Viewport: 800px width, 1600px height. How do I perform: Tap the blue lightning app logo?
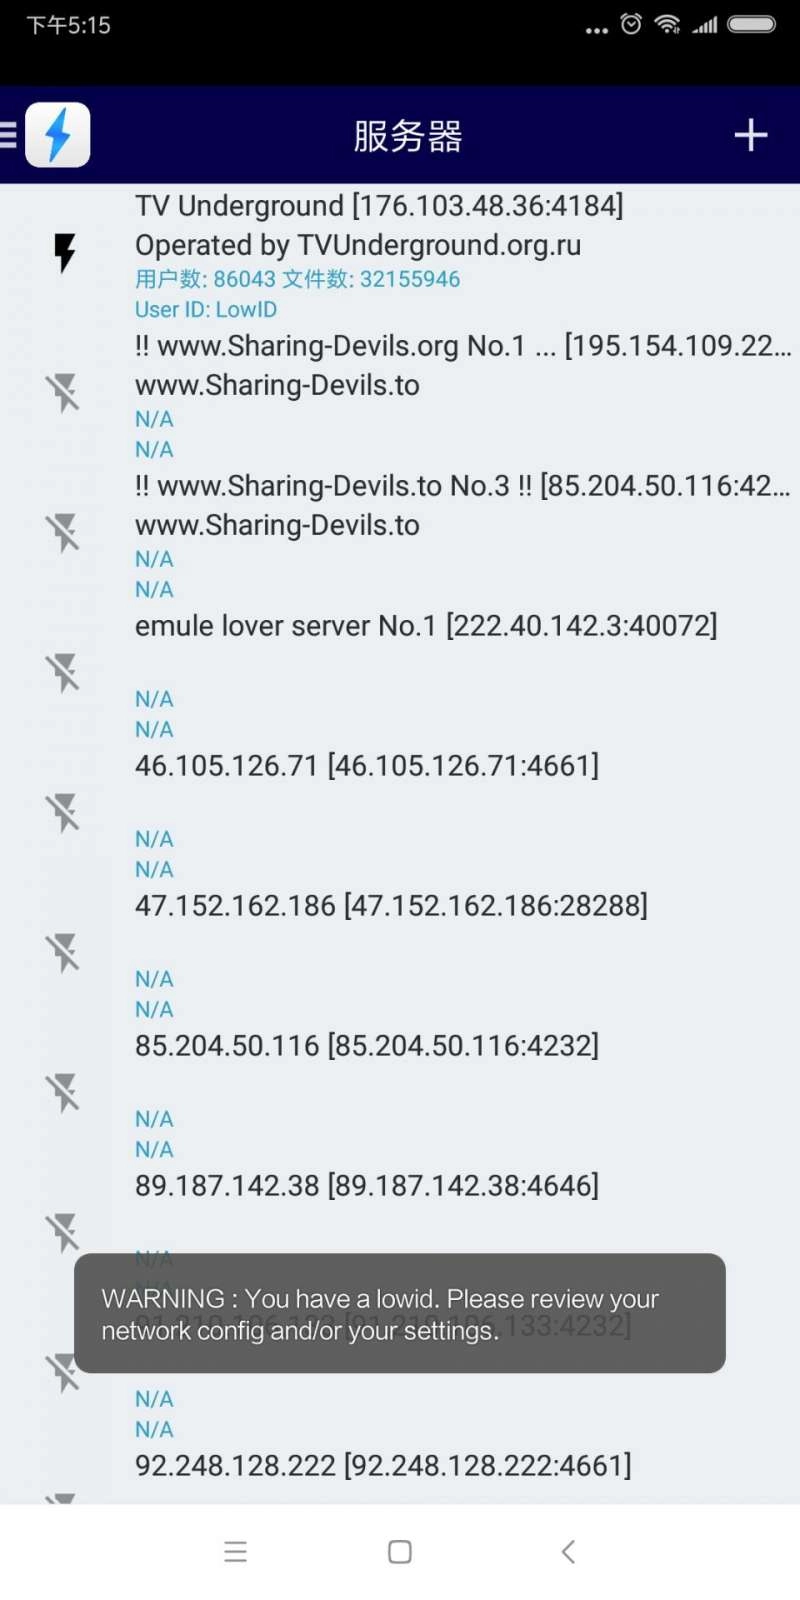(58, 135)
